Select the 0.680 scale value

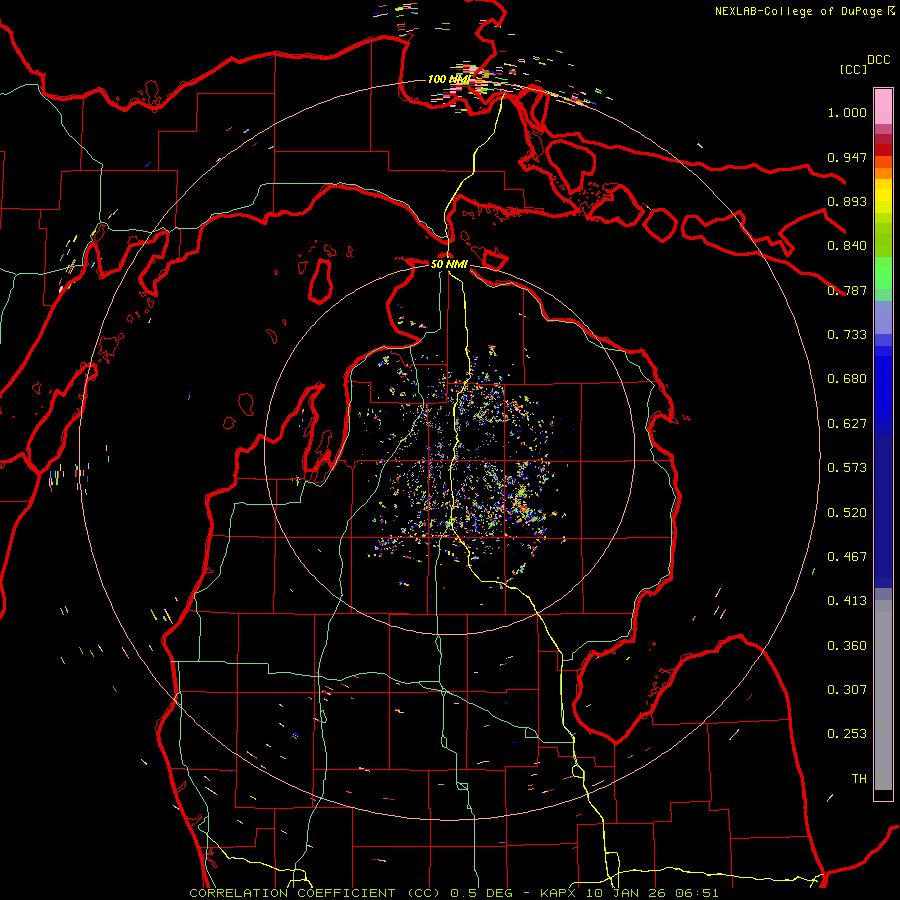coord(847,379)
